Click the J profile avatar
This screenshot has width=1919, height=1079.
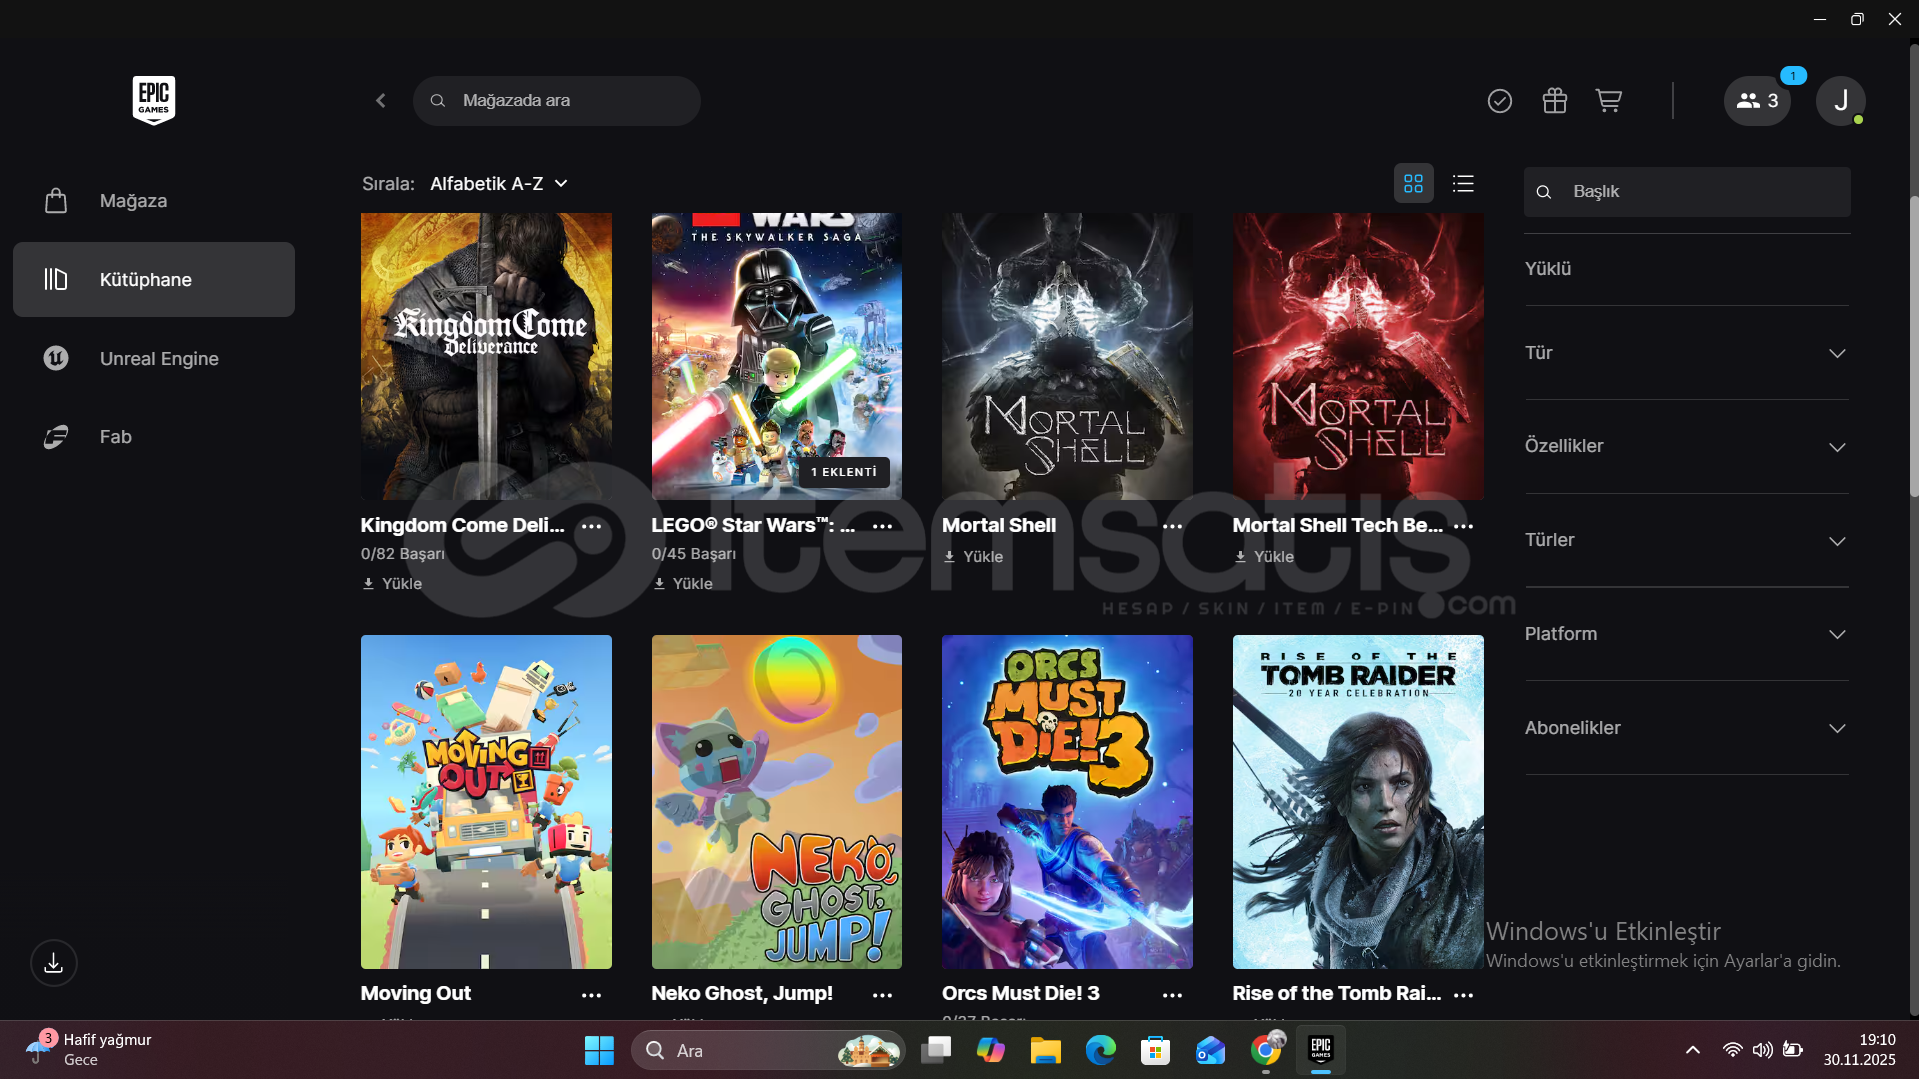pyautogui.click(x=1840, y=101)
